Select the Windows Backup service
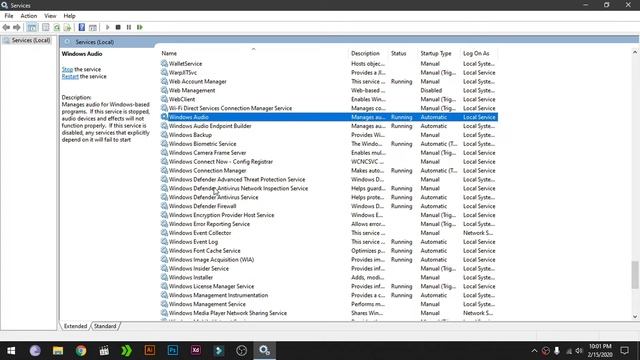 pos(329,135)
